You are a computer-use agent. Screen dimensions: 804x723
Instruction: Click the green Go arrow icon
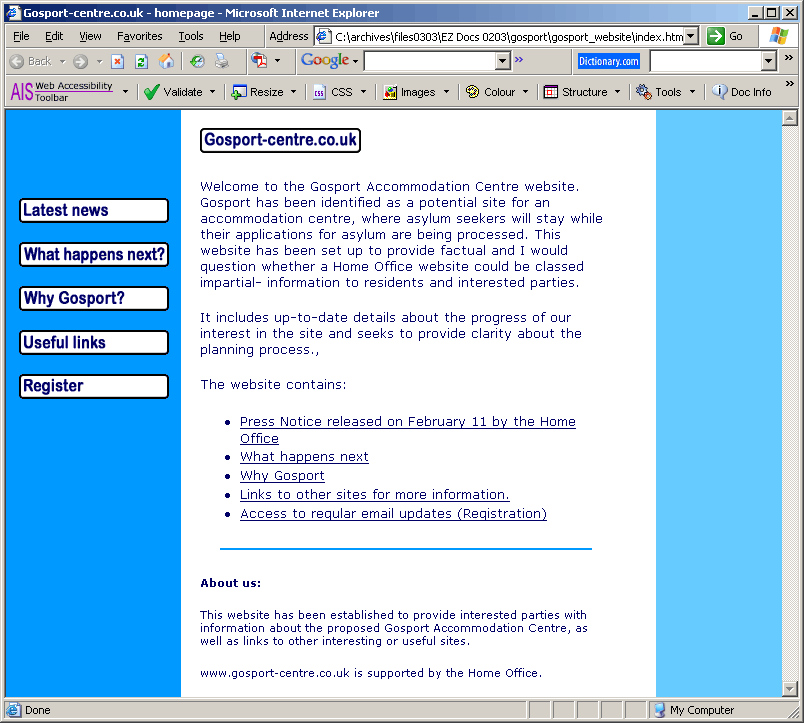coord(715,36)
